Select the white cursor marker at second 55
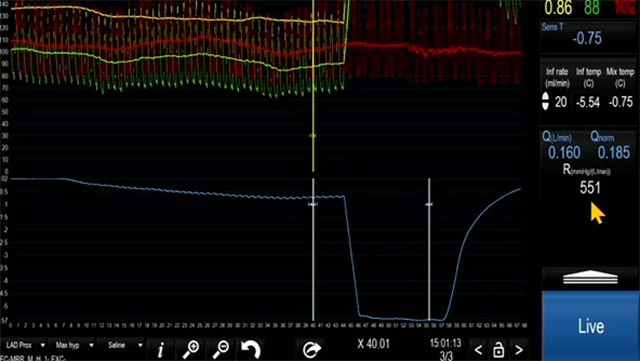Viewport: 640px width, 361px height. click(429, 249)
